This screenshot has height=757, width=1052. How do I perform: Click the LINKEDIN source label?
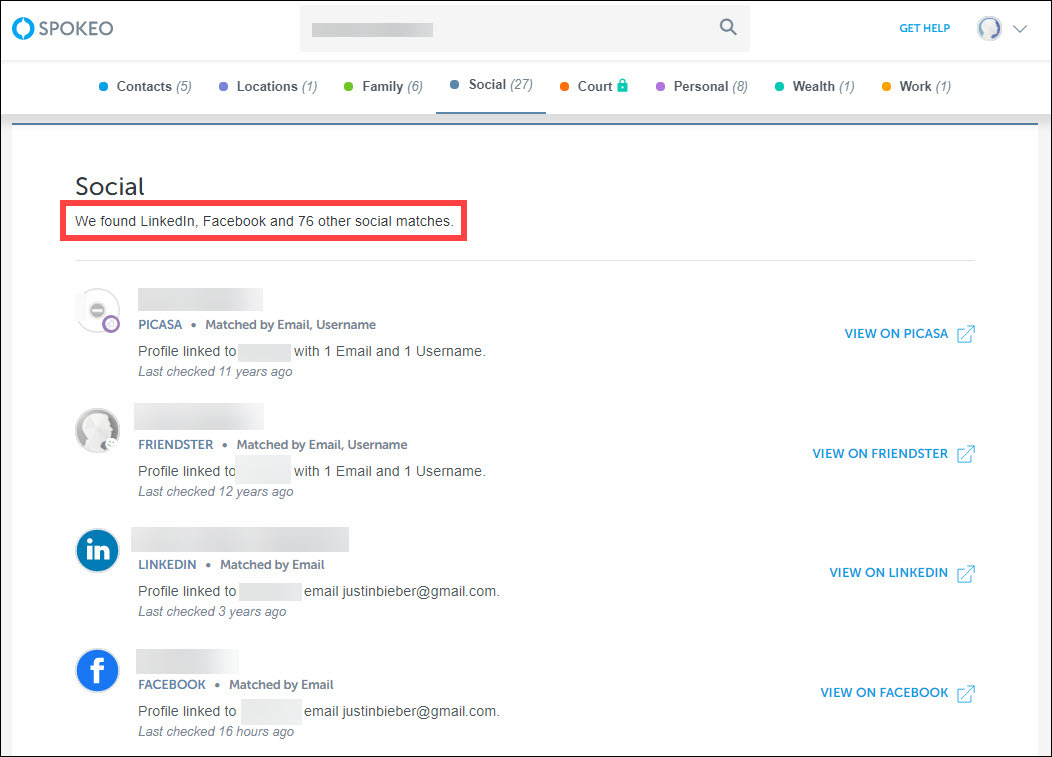click(x=168, y=565)
